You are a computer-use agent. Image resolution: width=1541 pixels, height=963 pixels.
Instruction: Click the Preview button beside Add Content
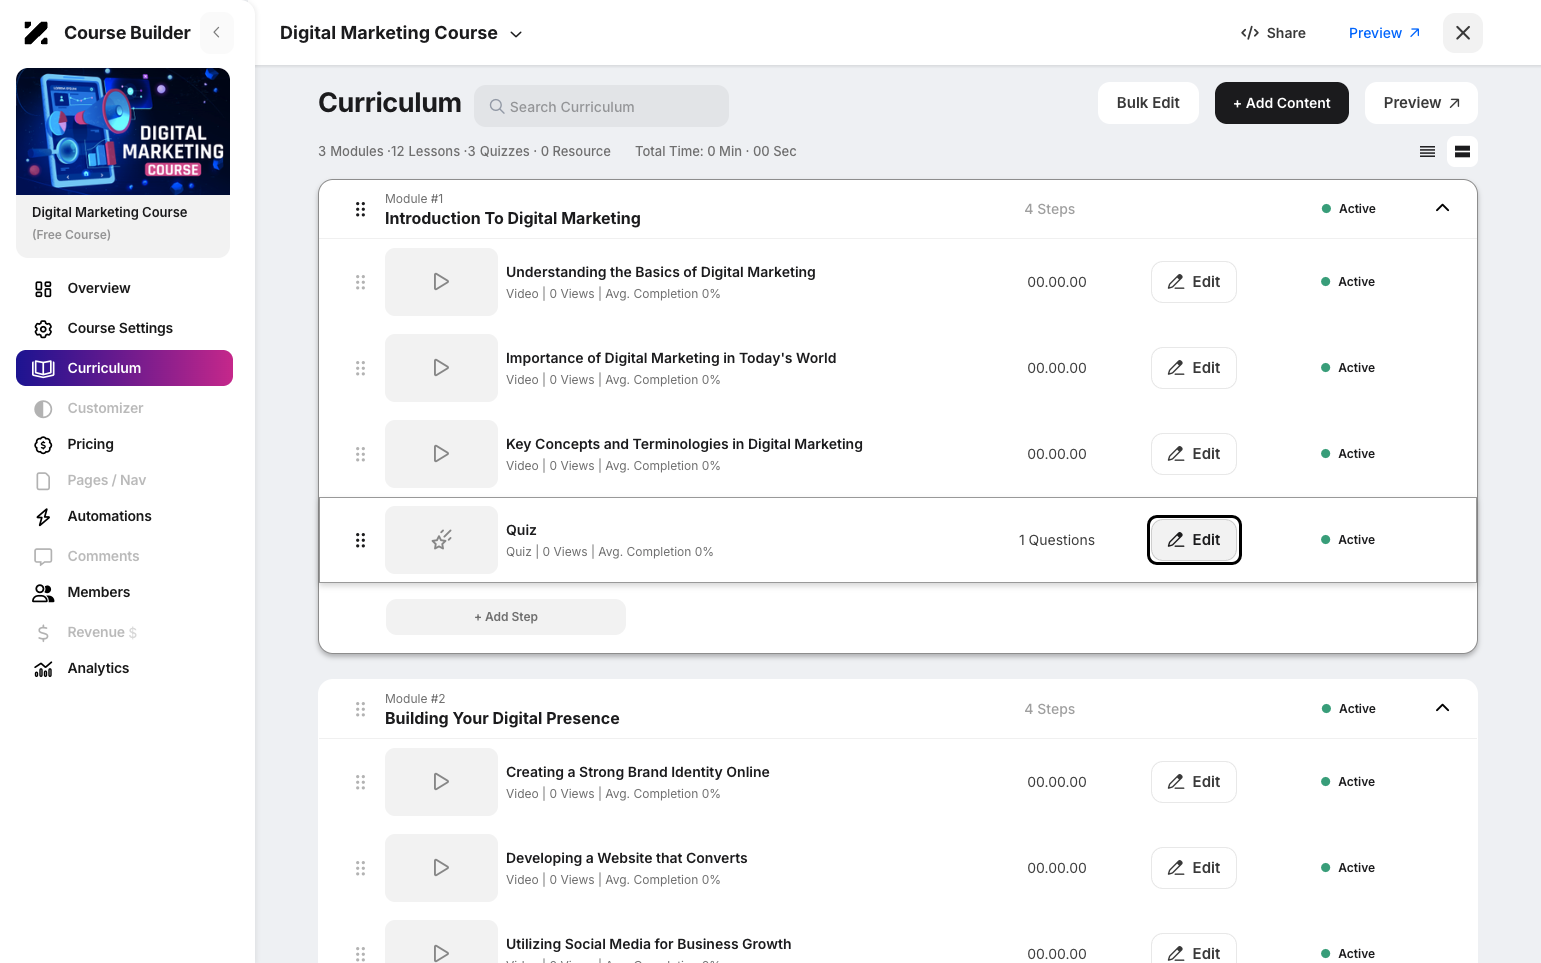coord(1421,103)
